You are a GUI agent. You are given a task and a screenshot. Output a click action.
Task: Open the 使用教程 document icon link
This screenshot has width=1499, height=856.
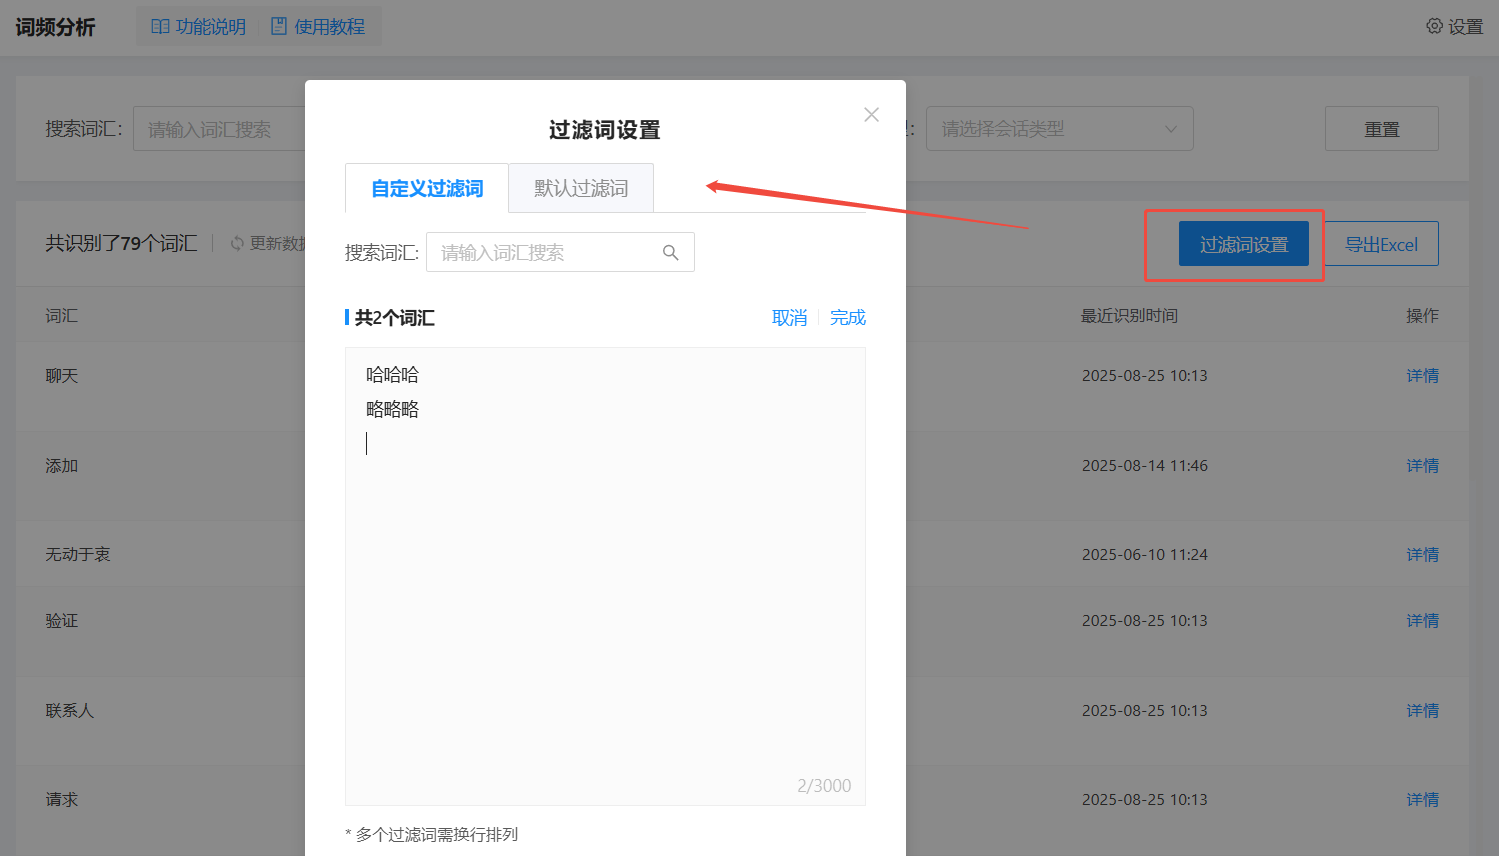279,27
